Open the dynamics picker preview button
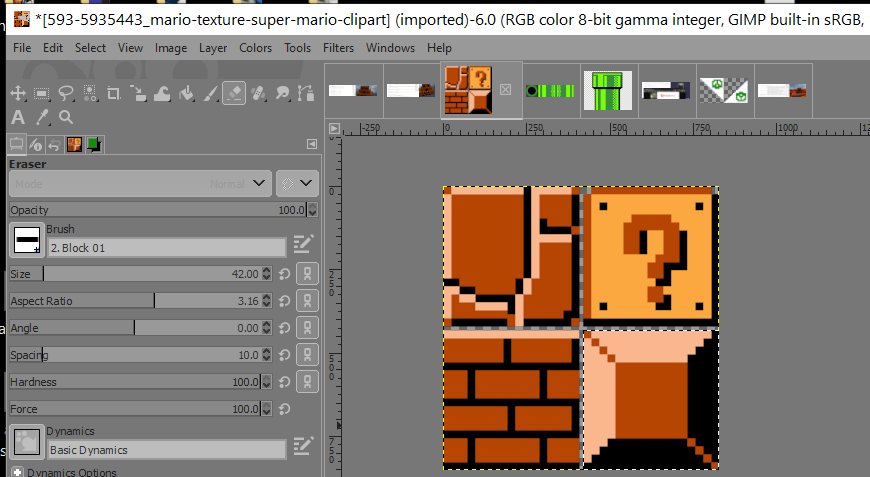870x477 pixels. [x=27, y=442]
